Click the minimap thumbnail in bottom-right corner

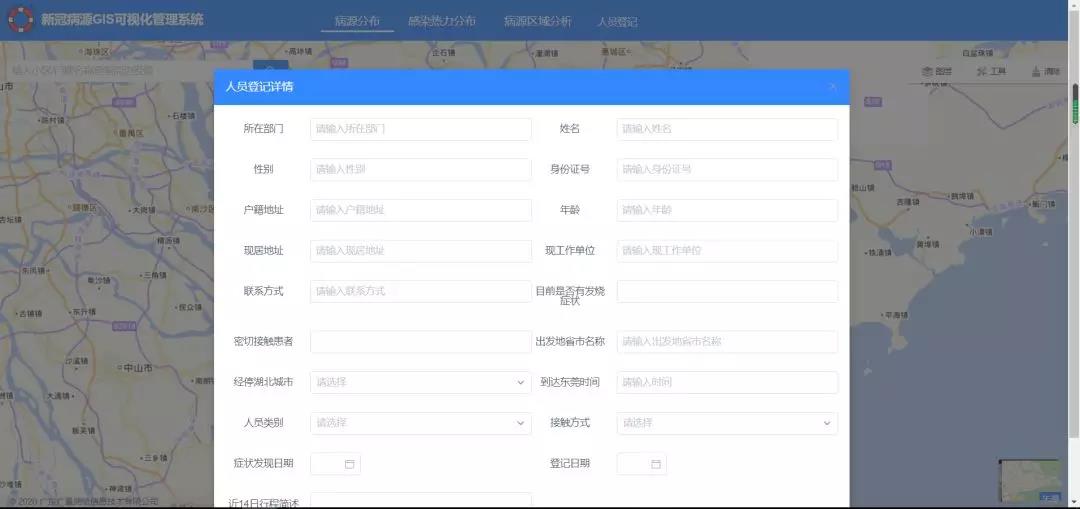[x=1030, y=481]
